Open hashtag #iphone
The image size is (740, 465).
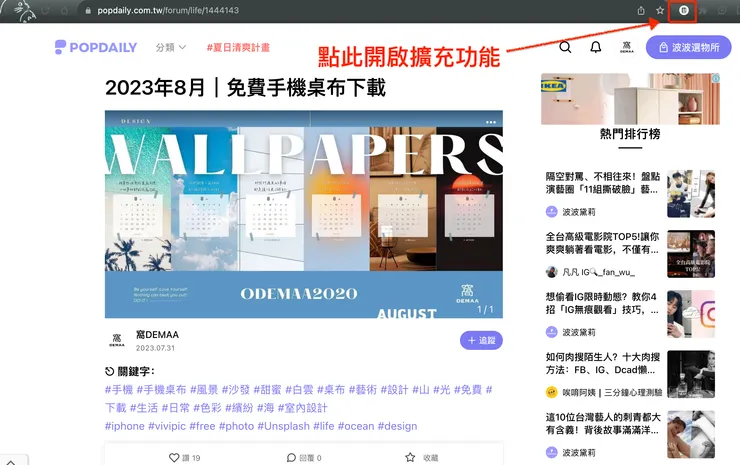pyautogui.click(x=125, y=426)
